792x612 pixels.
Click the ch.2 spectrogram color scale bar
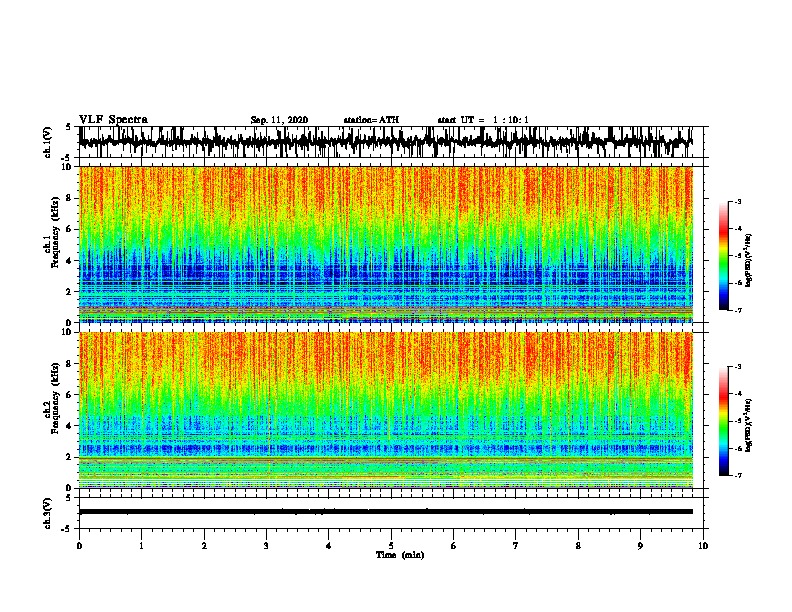pyautogui.click(x=723, y=421)
